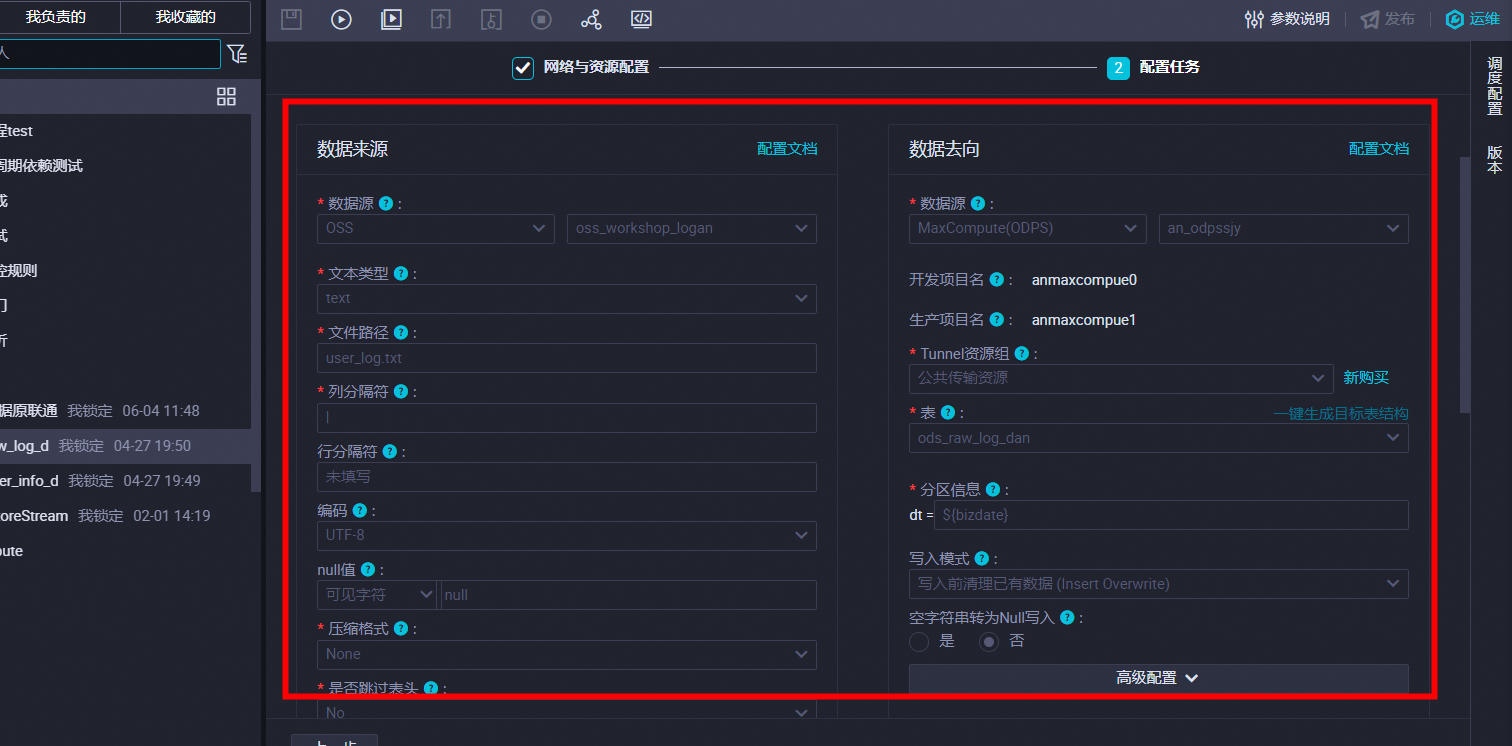Screen dimensions: 1512x746
Task: Open the UTF-8 encoding dropdown
Action: pos(567,535)
